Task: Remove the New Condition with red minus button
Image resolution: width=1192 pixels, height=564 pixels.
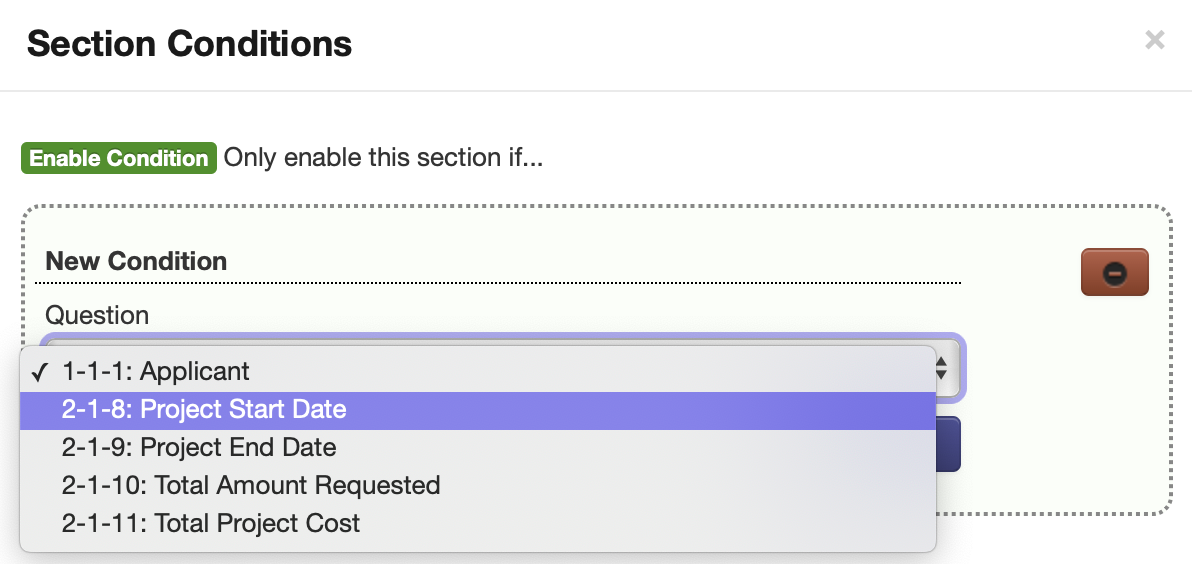Action: tap(1115, 273)
